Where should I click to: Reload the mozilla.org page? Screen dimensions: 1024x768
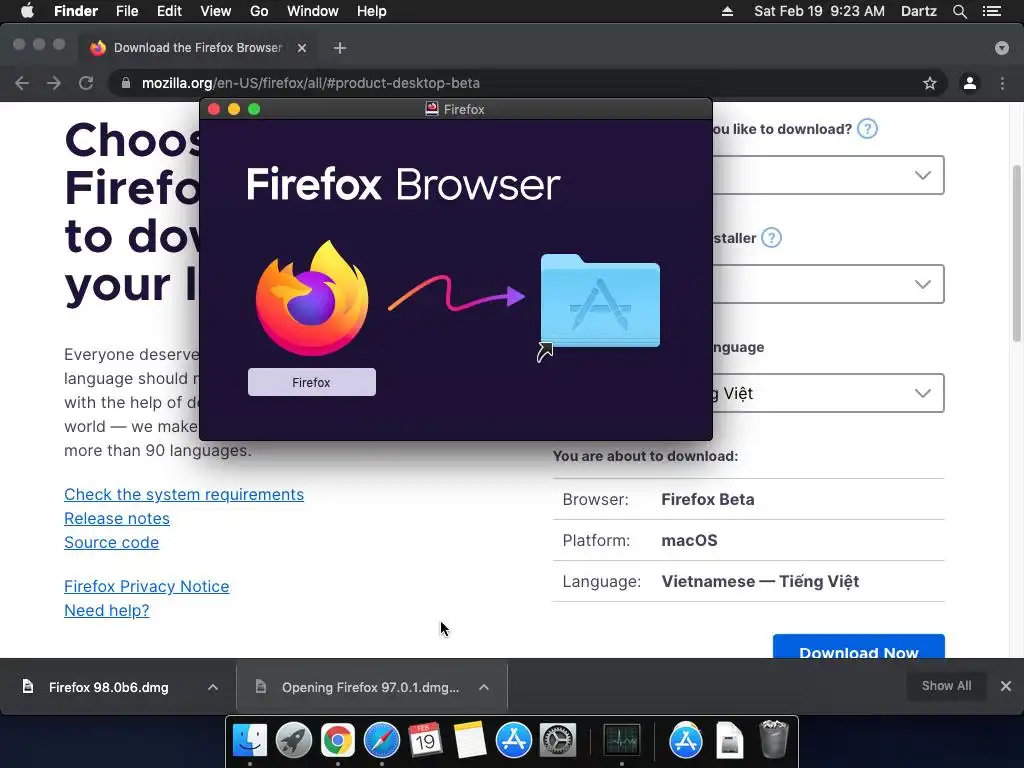tap(86, 83)
